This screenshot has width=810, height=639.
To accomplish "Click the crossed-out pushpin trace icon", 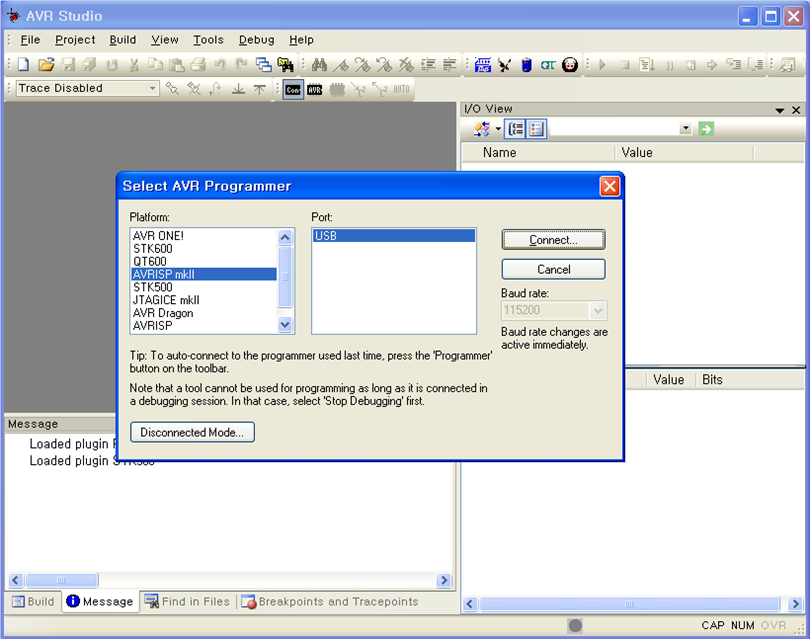I will 194,89.
